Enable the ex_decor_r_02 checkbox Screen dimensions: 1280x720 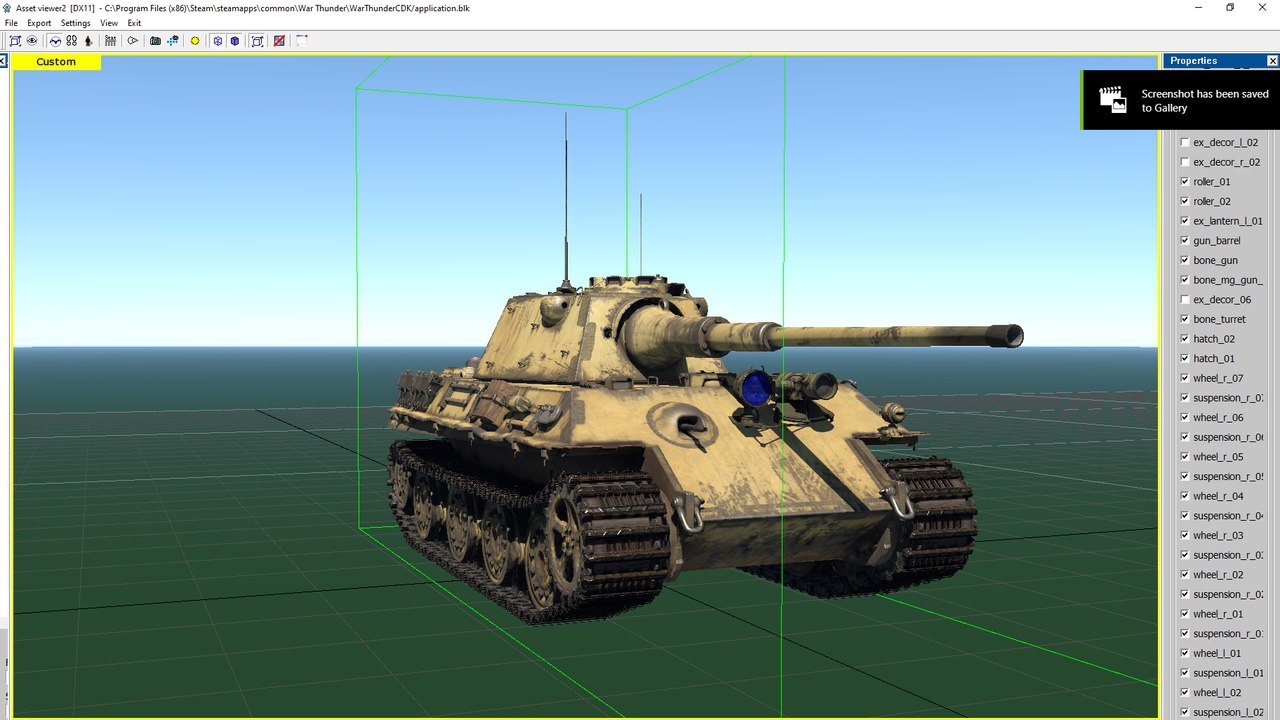1185,162
